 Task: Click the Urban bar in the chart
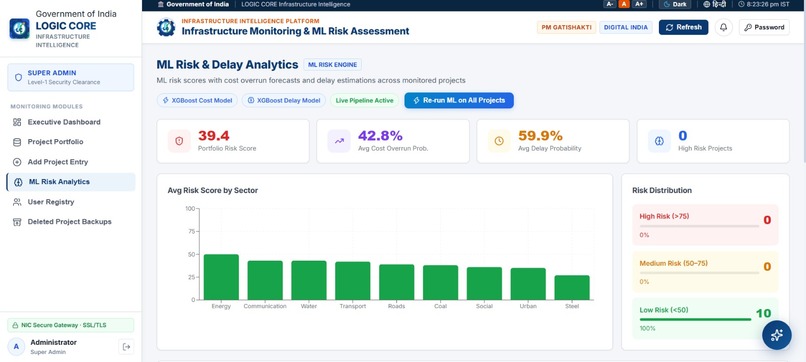528,284
